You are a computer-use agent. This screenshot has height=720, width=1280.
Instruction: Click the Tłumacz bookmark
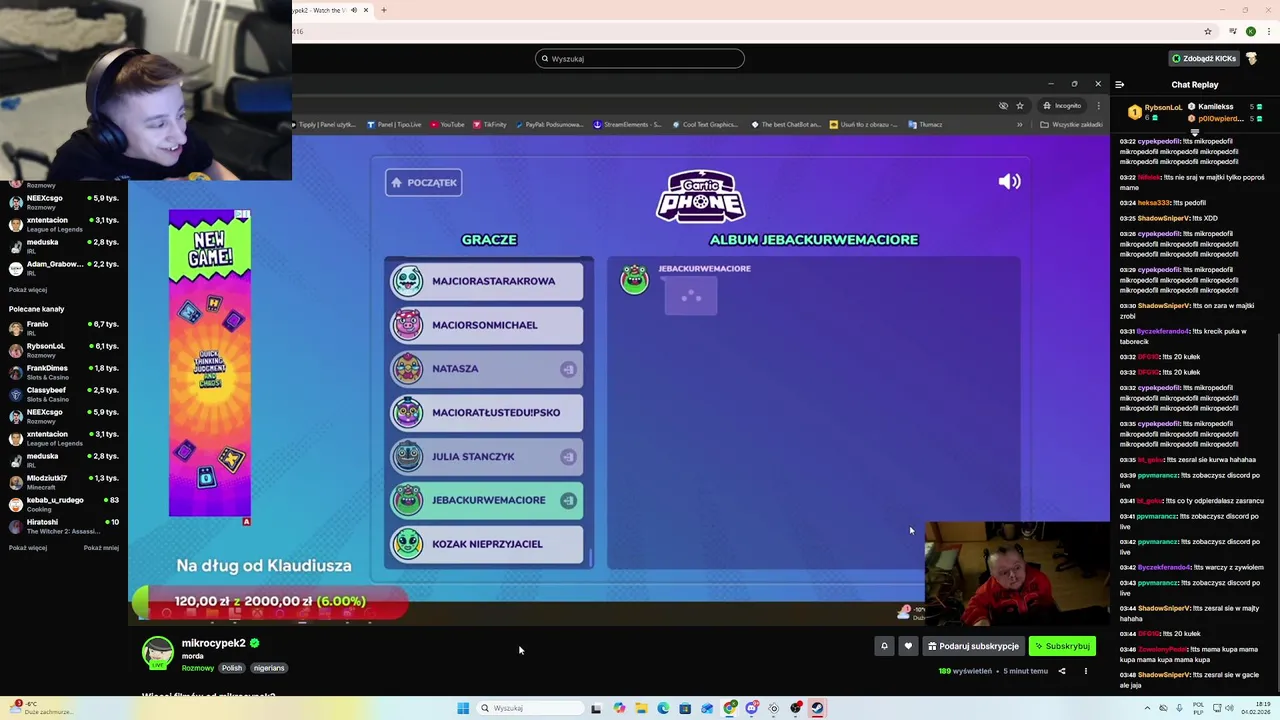pos(925,125)
